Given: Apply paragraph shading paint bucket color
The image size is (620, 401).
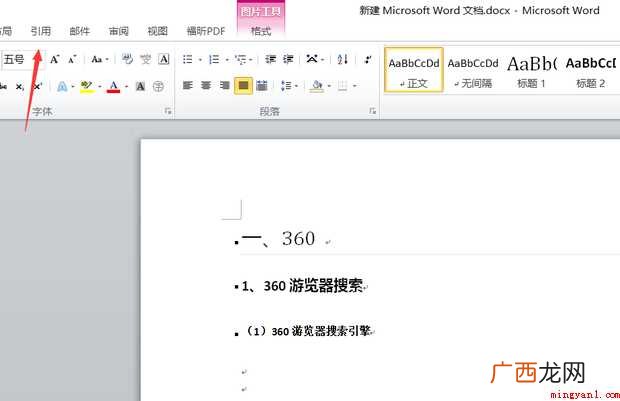Looking at the screenshot, I should click(317, 85).
